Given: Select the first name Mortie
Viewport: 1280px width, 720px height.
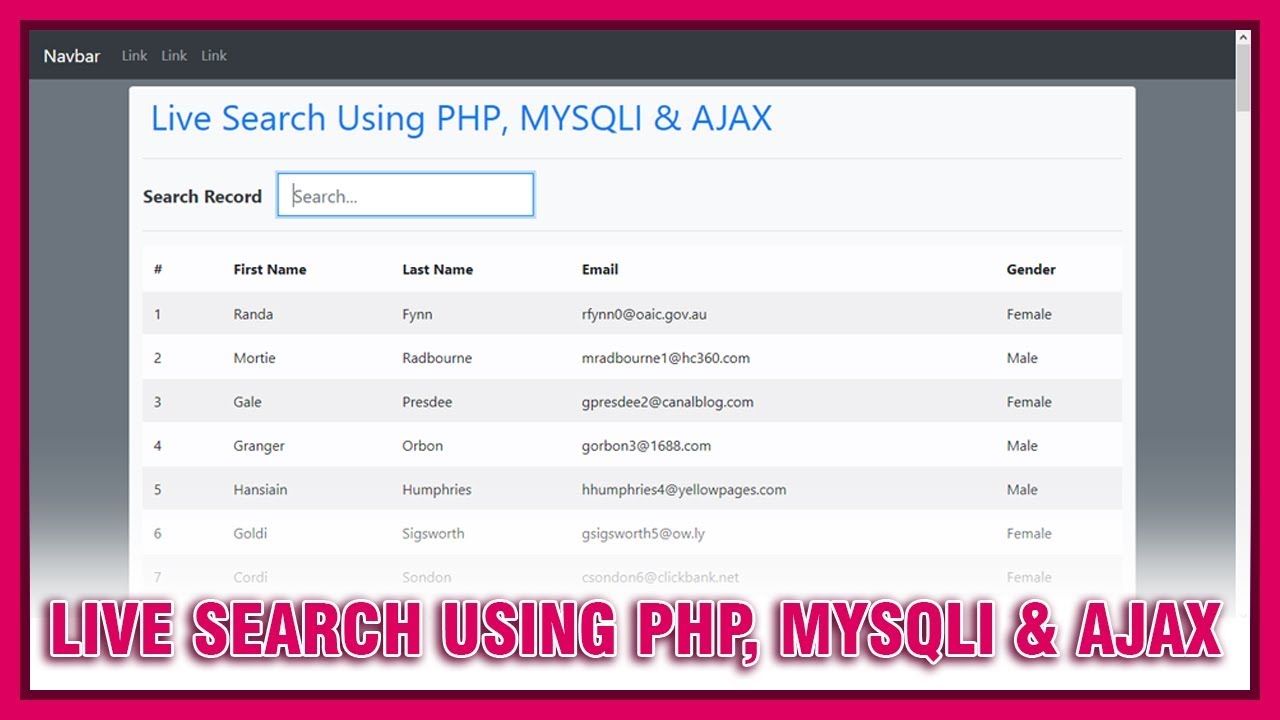Looking at the screenshot, I should click(x=254, y=358).
